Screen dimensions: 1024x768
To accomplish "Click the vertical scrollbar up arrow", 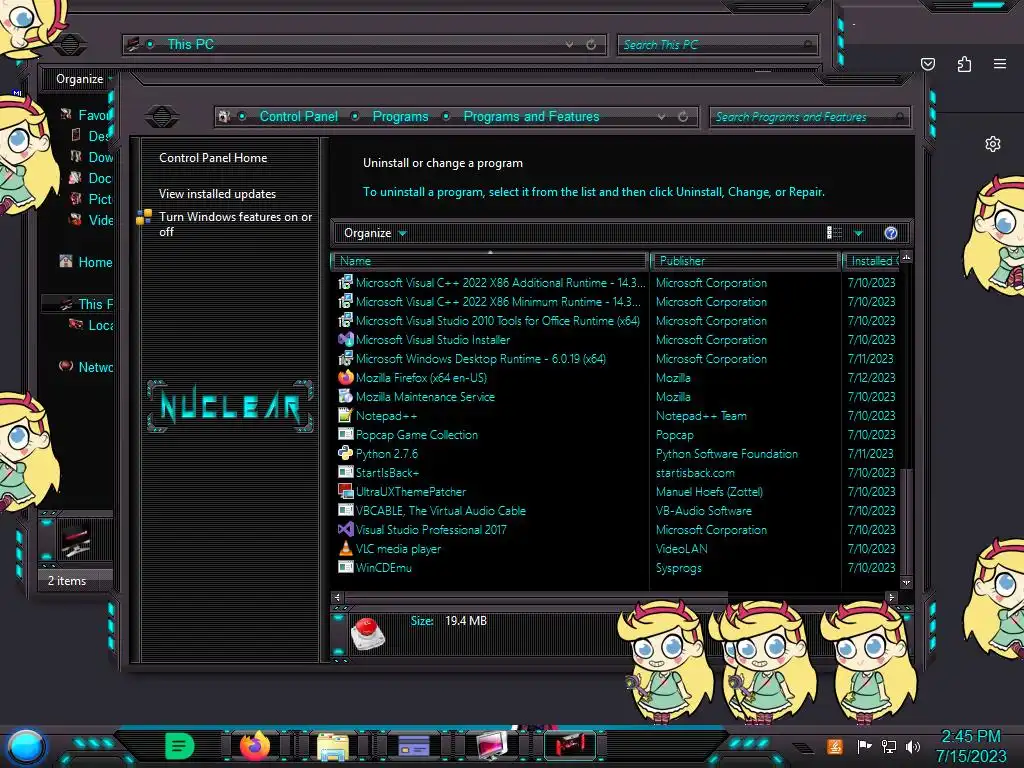I will (x=906, y=258).
